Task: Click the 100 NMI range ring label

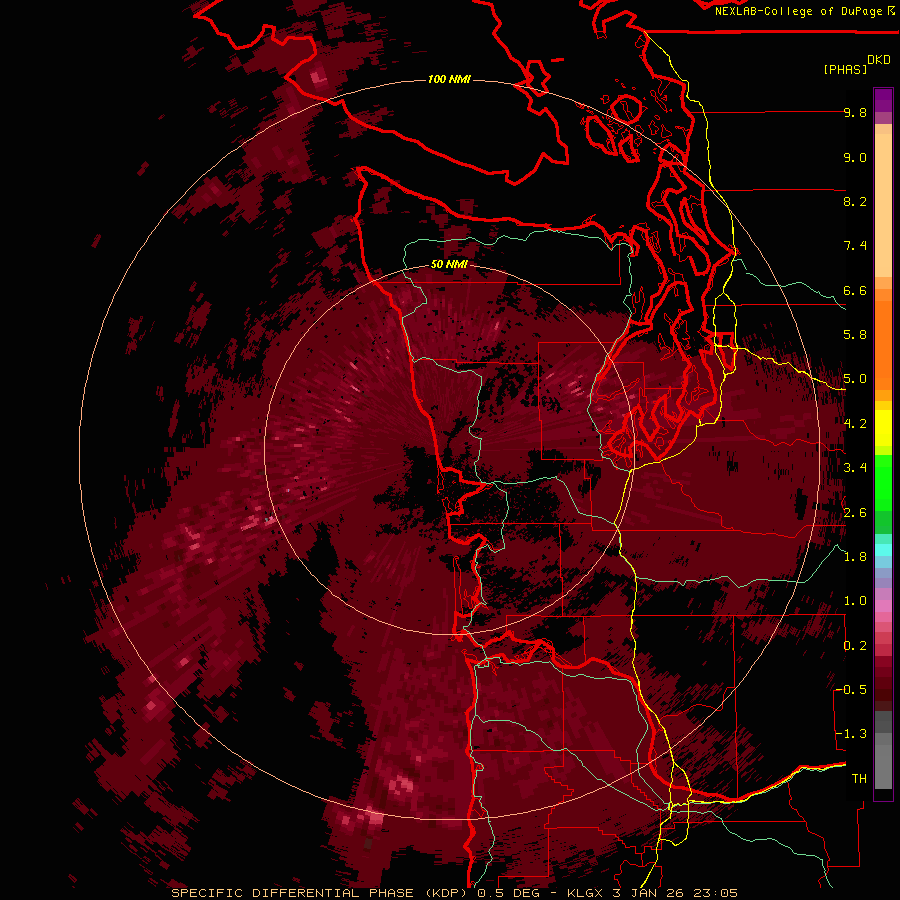Action: click(x=449, y=79)
